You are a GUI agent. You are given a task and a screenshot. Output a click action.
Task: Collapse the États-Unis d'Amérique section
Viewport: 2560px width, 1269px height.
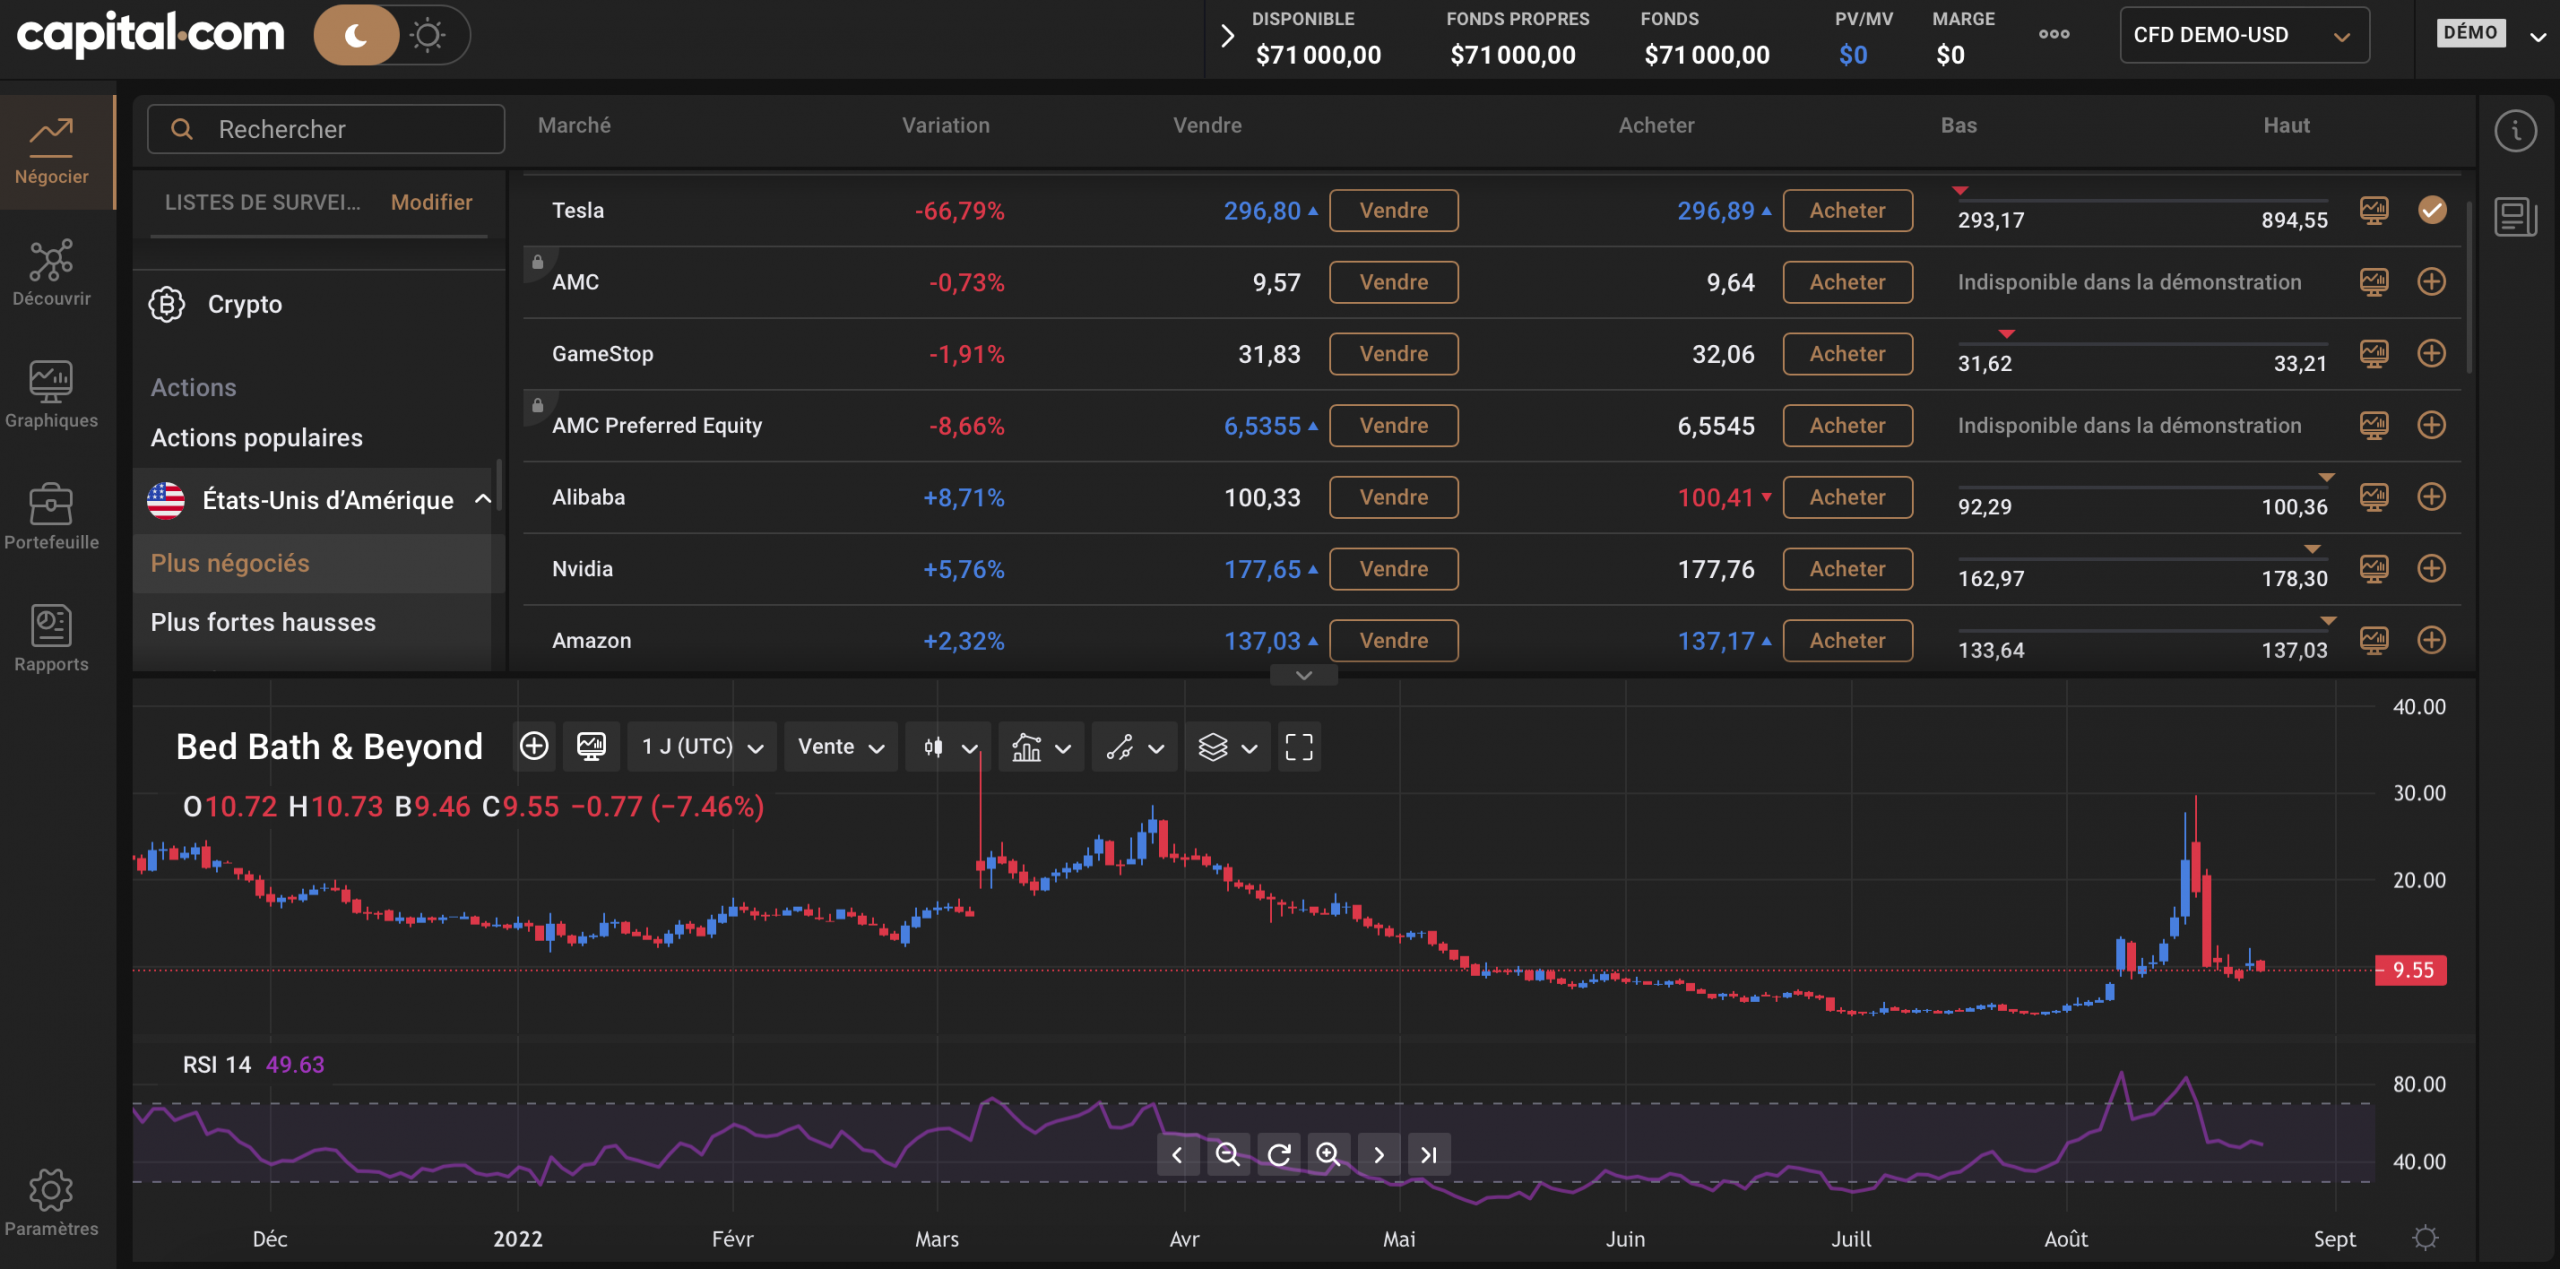click(483, 499)
